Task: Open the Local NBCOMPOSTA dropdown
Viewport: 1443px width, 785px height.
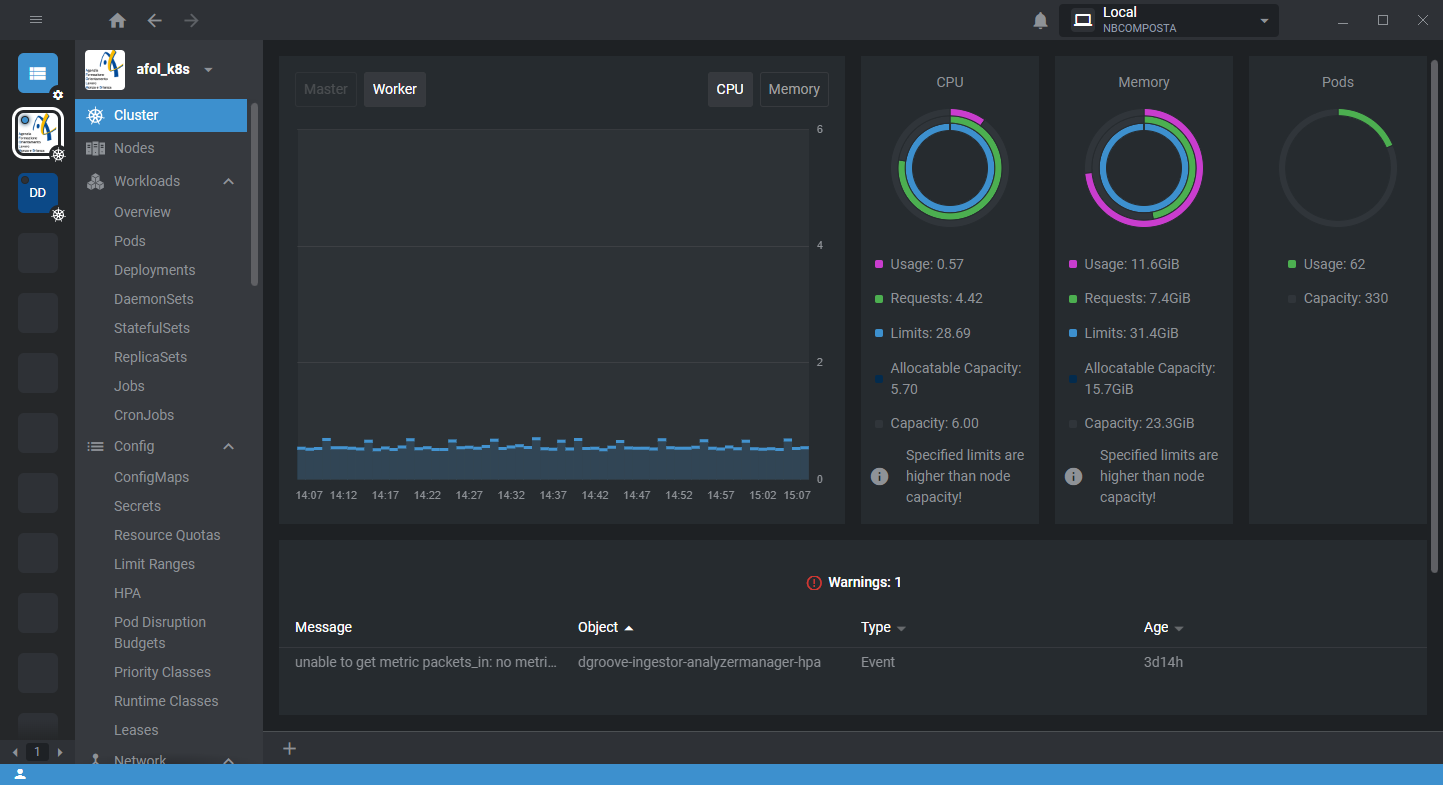Action: point(1169,20)
